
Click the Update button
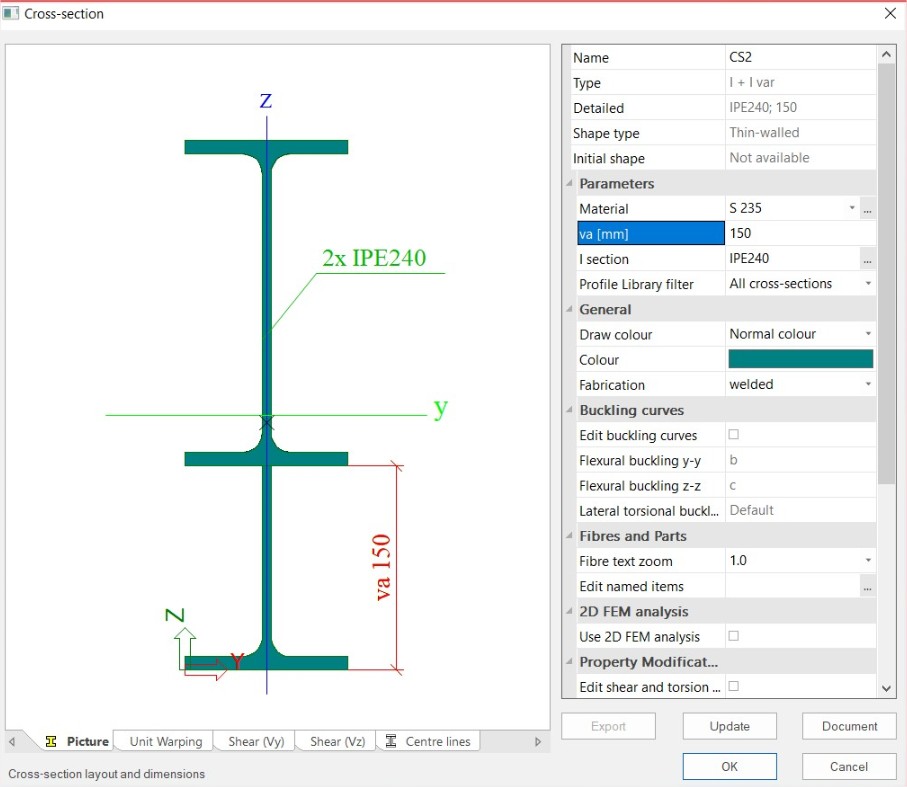point(729,726)
